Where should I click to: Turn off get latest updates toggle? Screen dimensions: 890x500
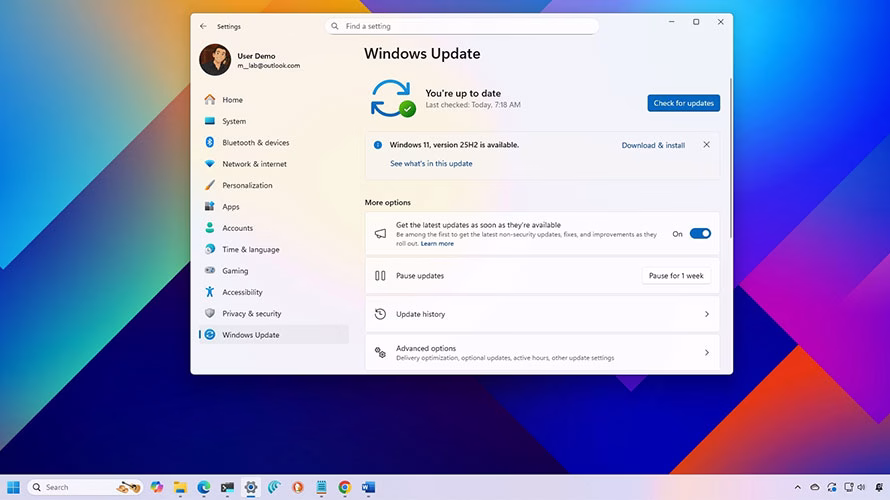coord(700,234)
